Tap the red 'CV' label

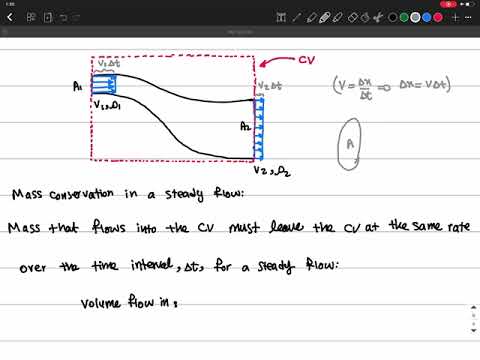(306, 60)
